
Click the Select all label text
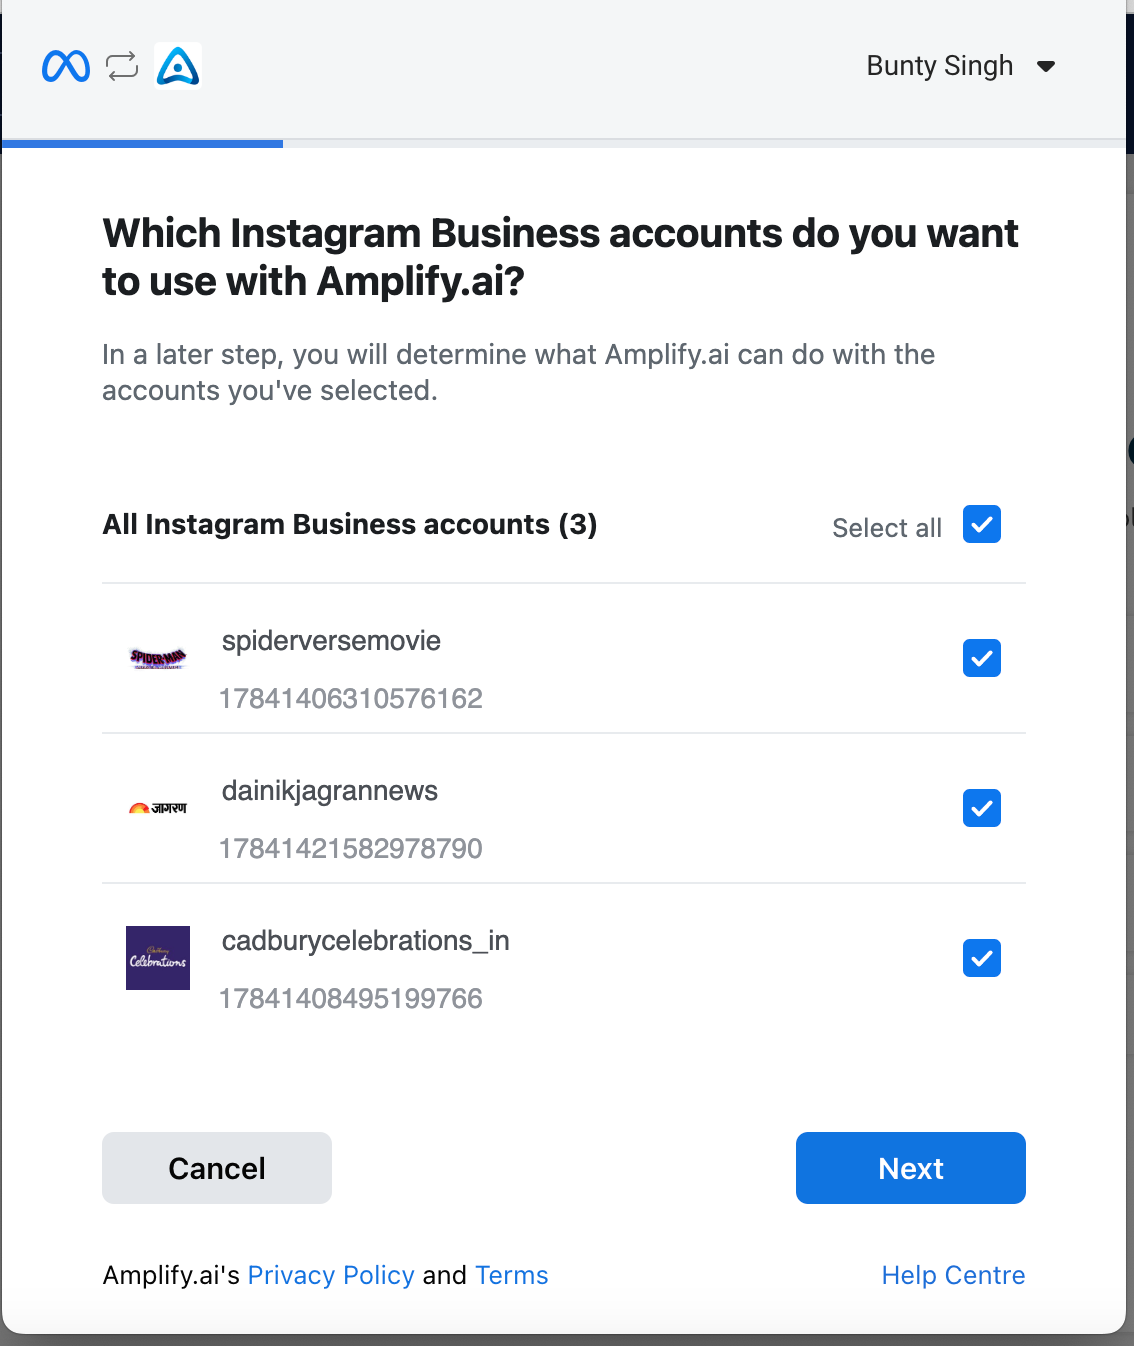click(887, 528)
